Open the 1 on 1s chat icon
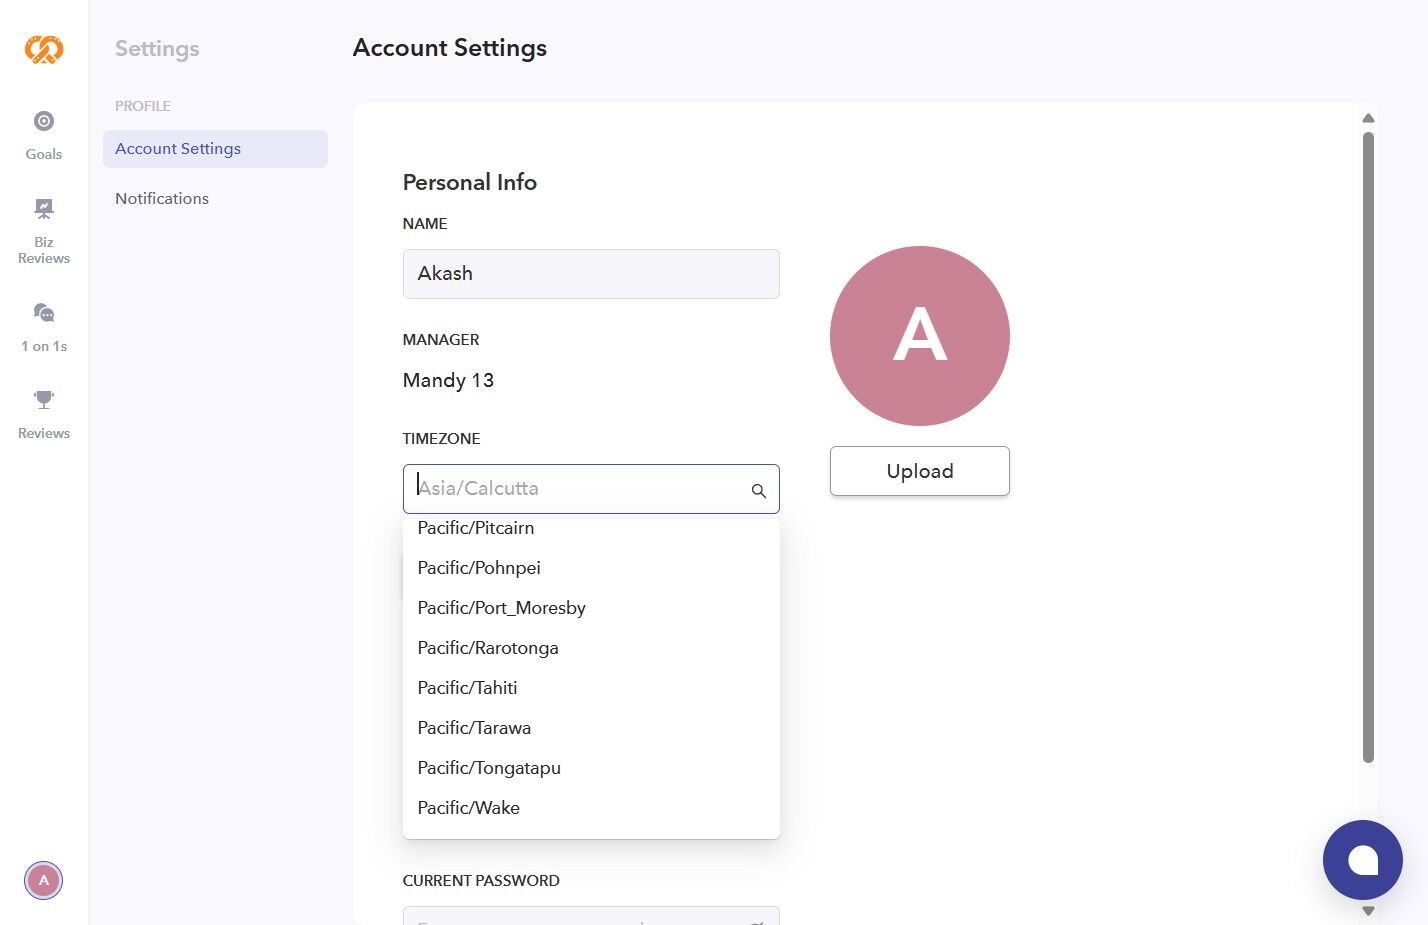Image resolution: width=1428 pixels, height=925 pixels. (x=44, y=313)
